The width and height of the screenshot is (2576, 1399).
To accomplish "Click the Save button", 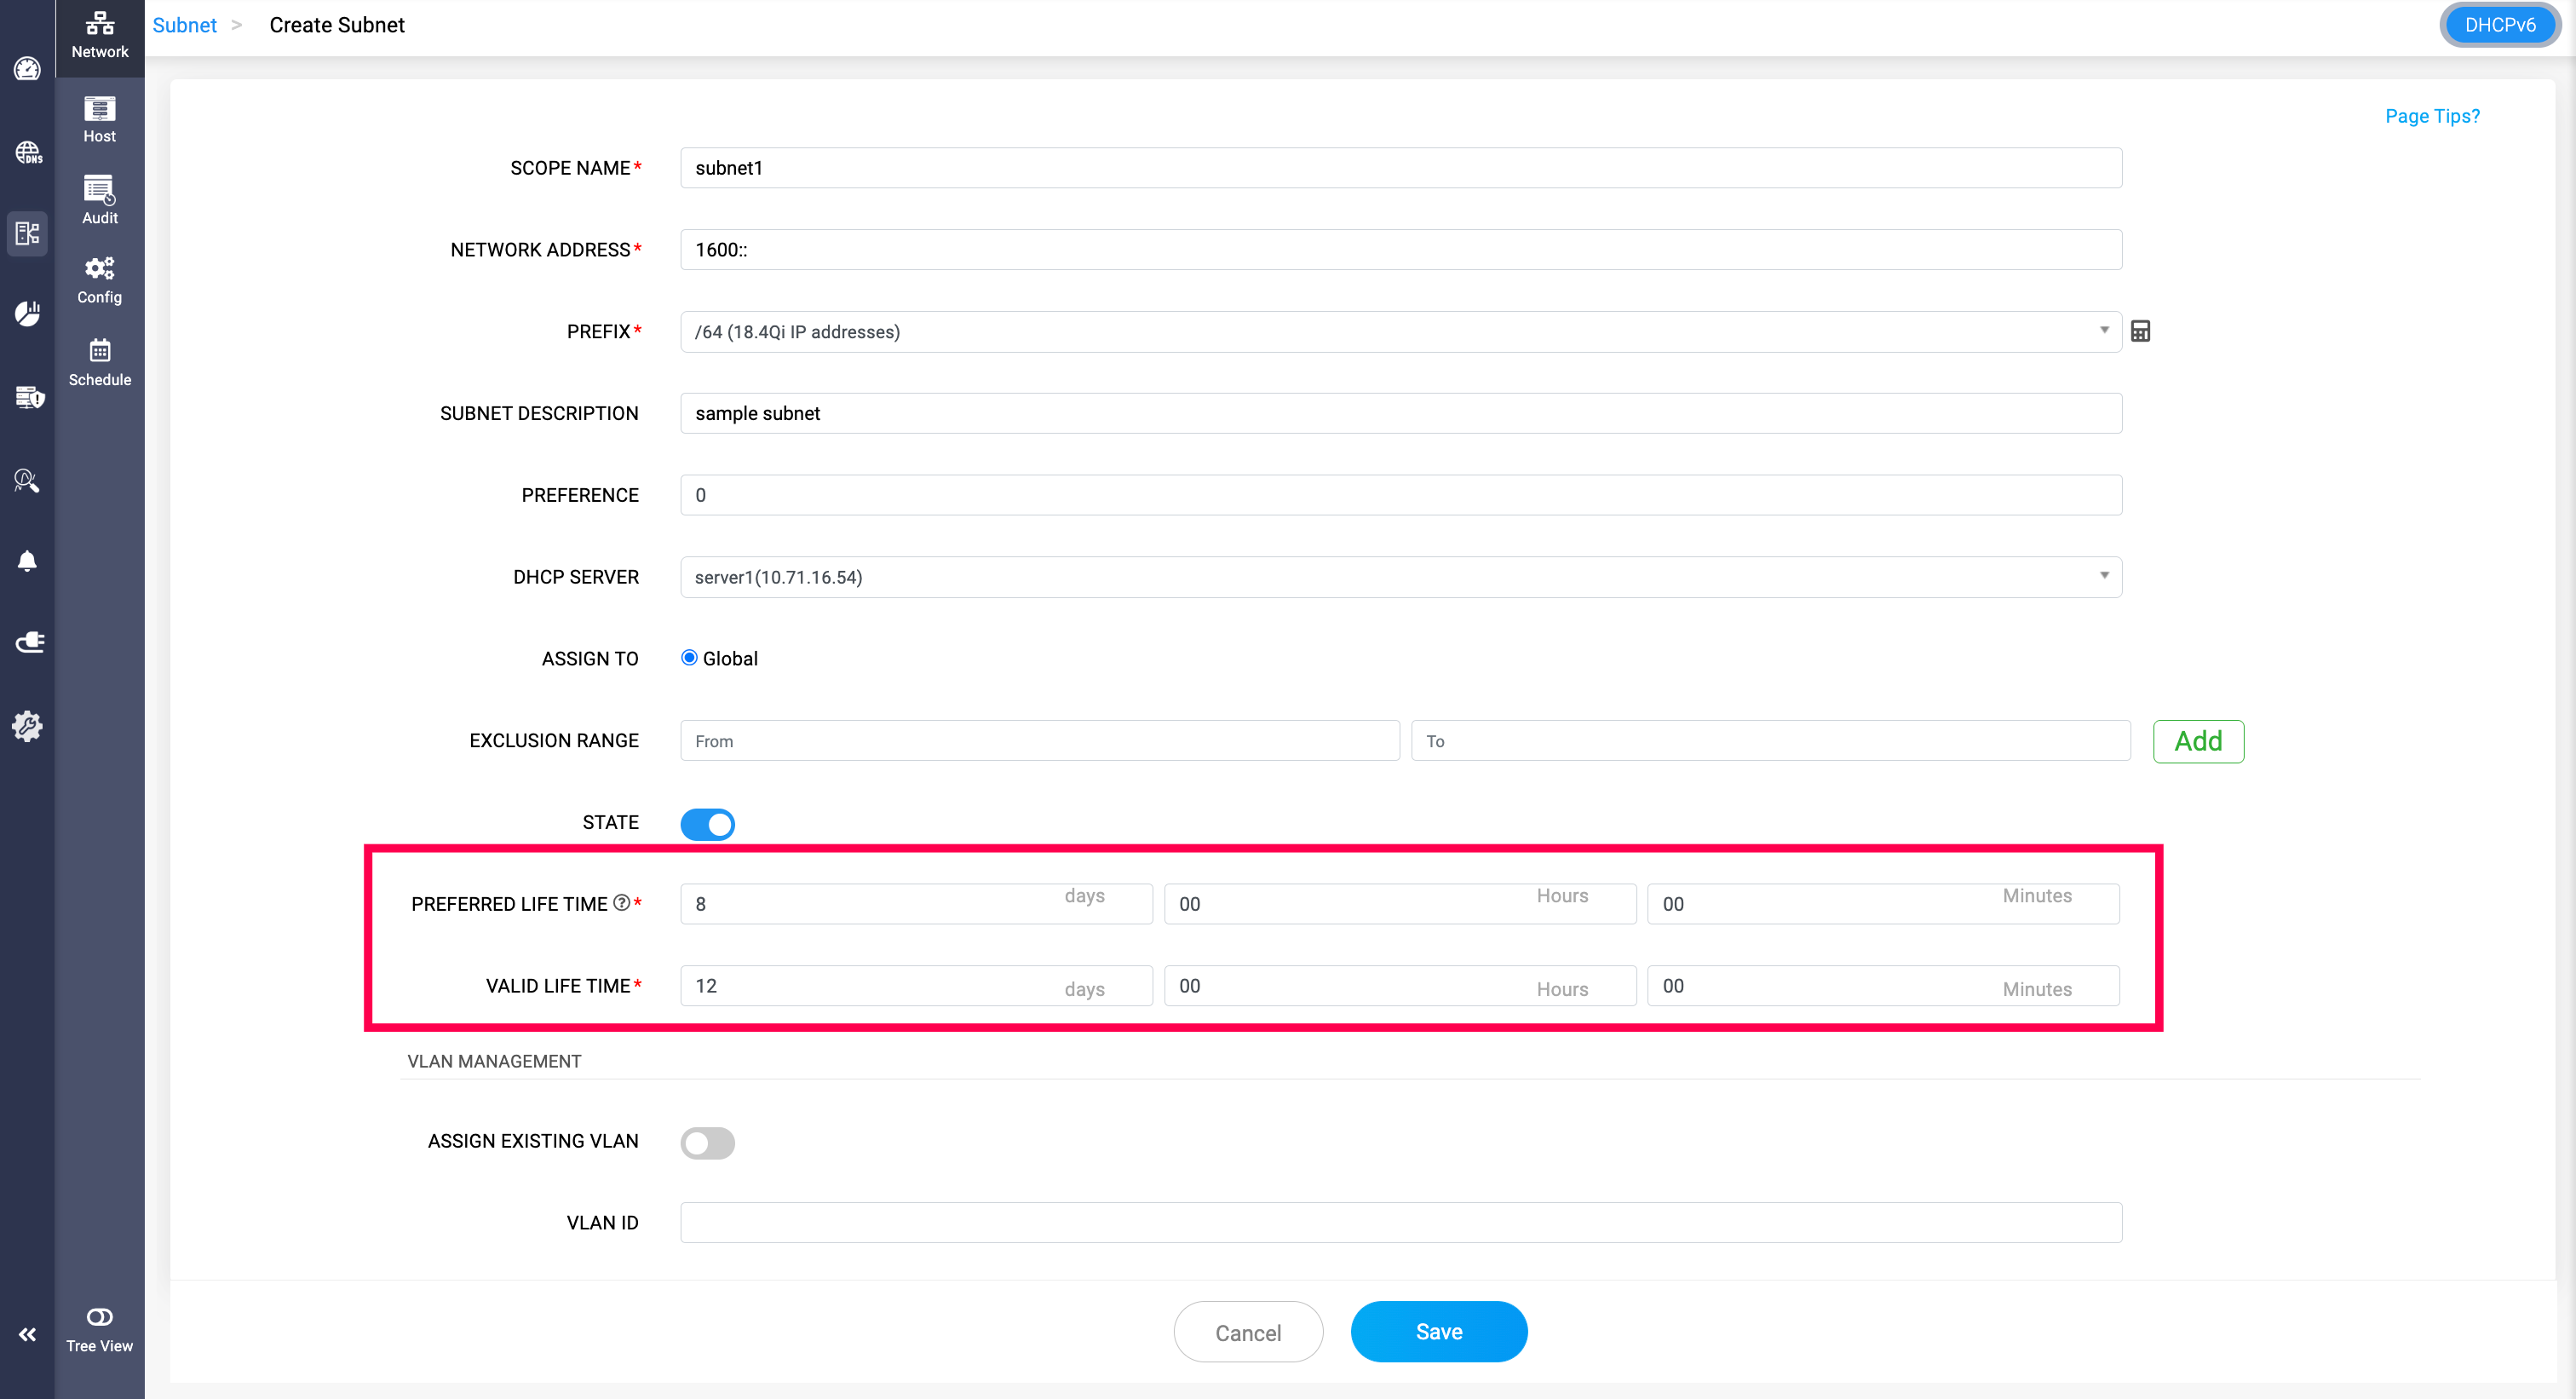I will pos(1438,1331).
